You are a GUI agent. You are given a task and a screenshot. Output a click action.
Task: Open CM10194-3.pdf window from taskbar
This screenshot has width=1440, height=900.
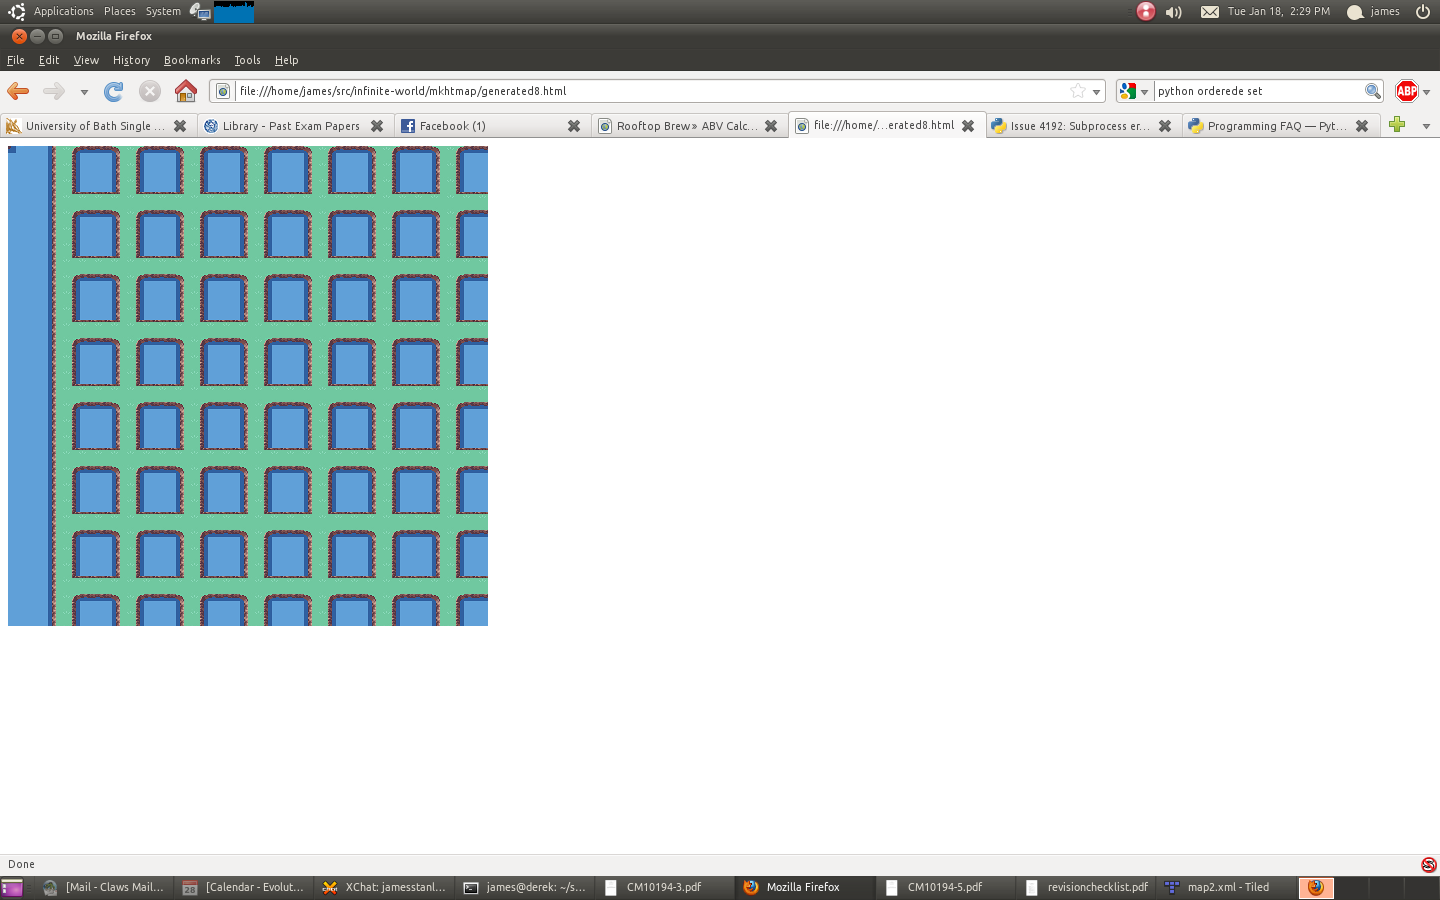663,887
